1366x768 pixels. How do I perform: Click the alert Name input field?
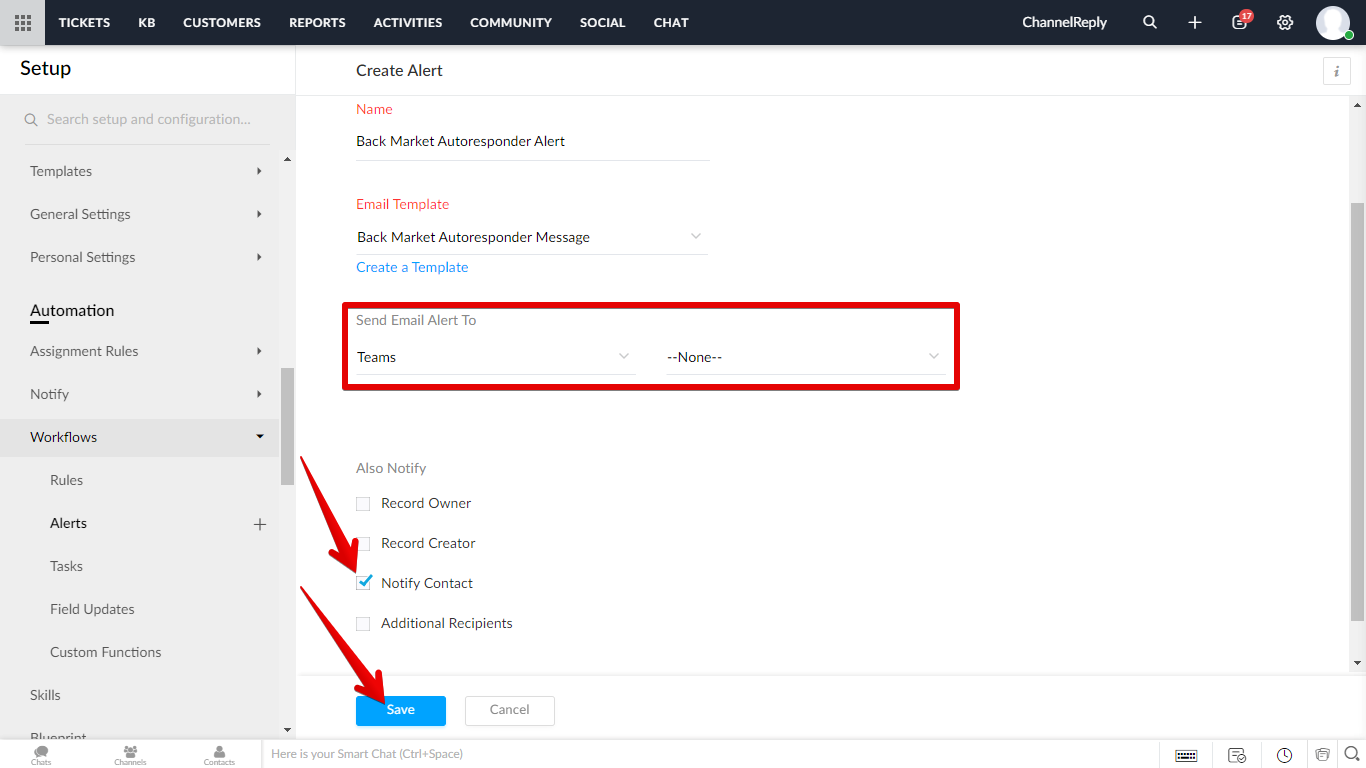point(532,142)
